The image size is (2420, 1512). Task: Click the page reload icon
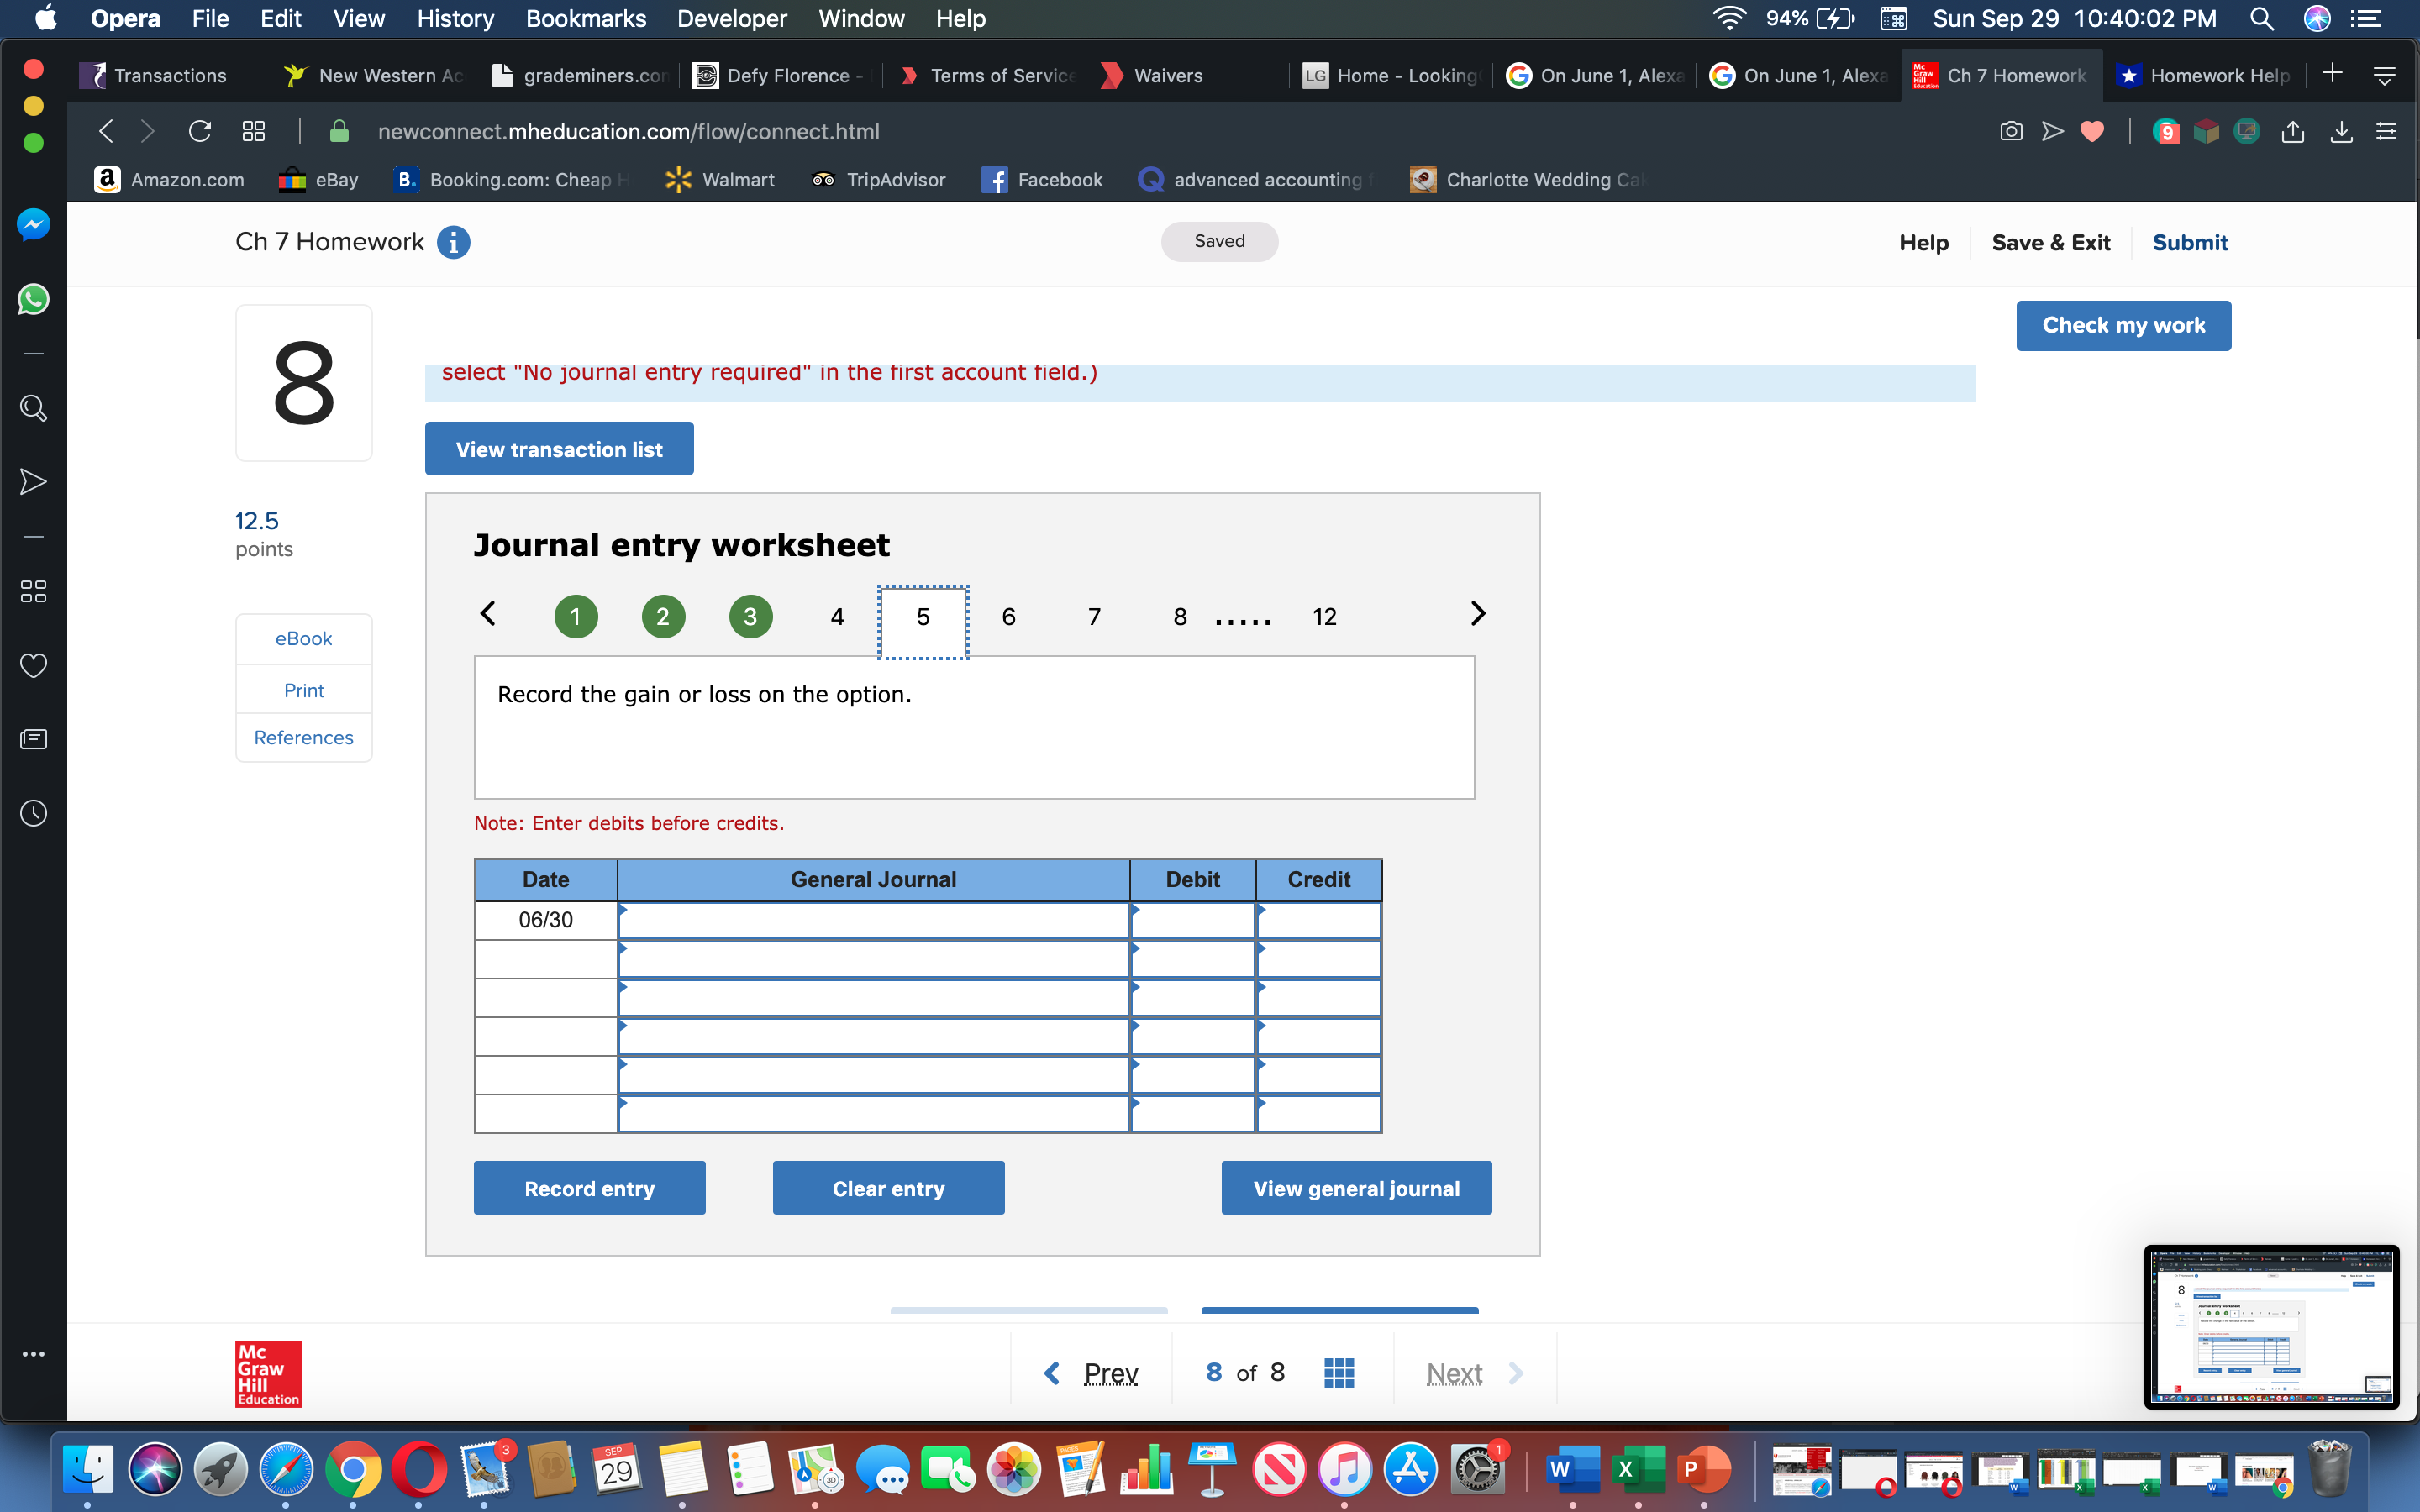[x=200, y=131]
